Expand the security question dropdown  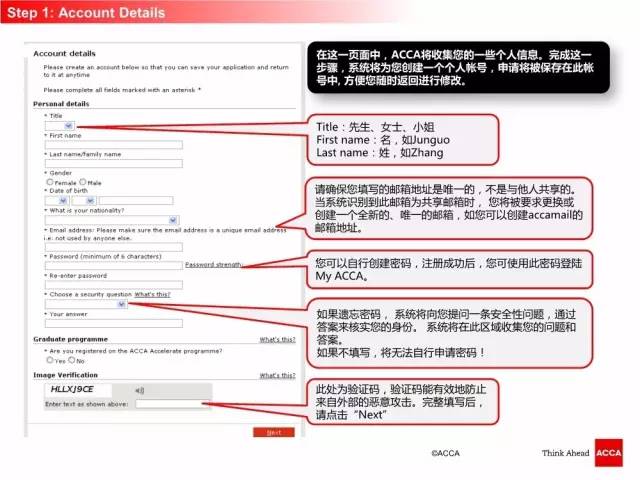click(x=86, y=304)
